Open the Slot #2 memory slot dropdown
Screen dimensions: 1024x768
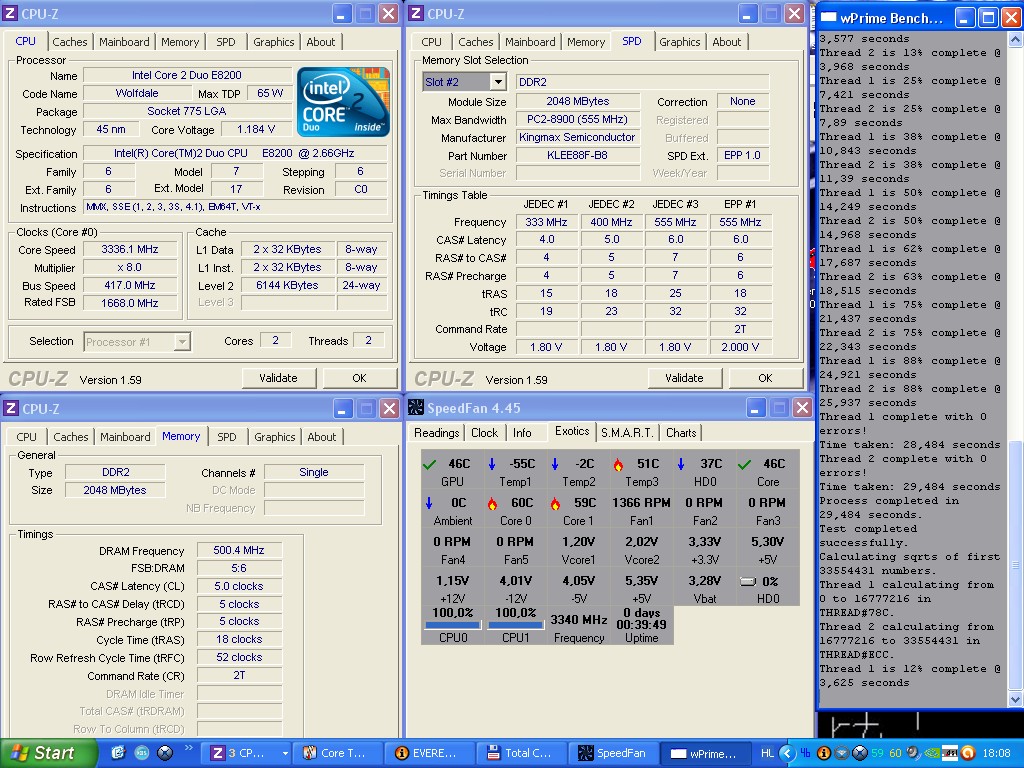tap(498, 82)
